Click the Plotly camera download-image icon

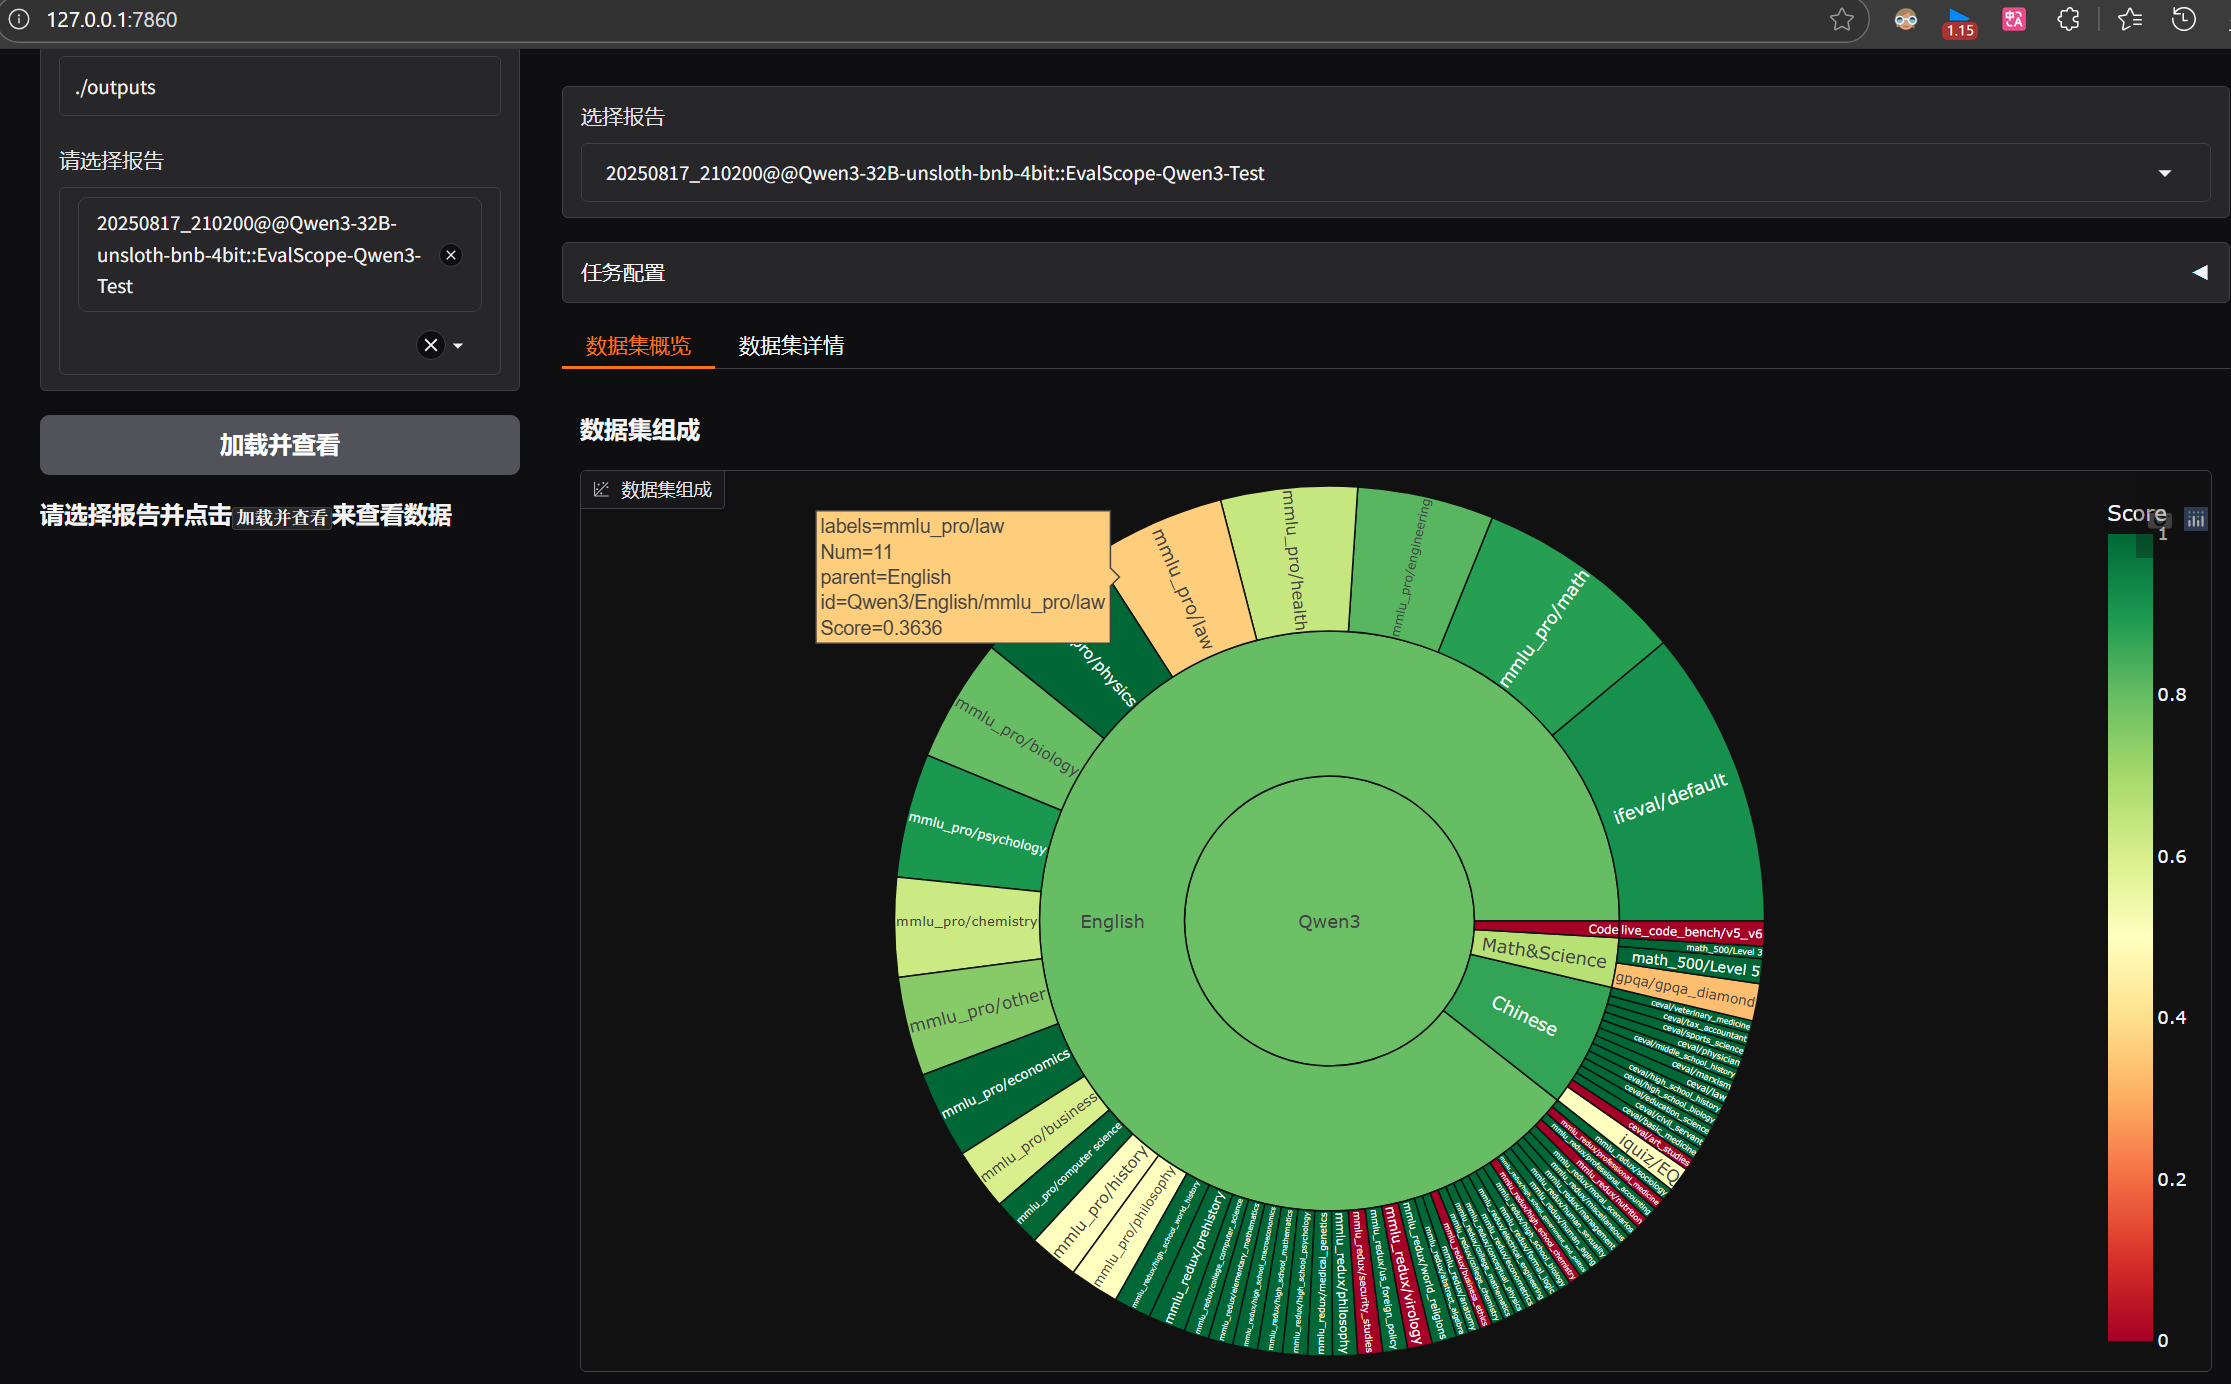[2160, 519]
